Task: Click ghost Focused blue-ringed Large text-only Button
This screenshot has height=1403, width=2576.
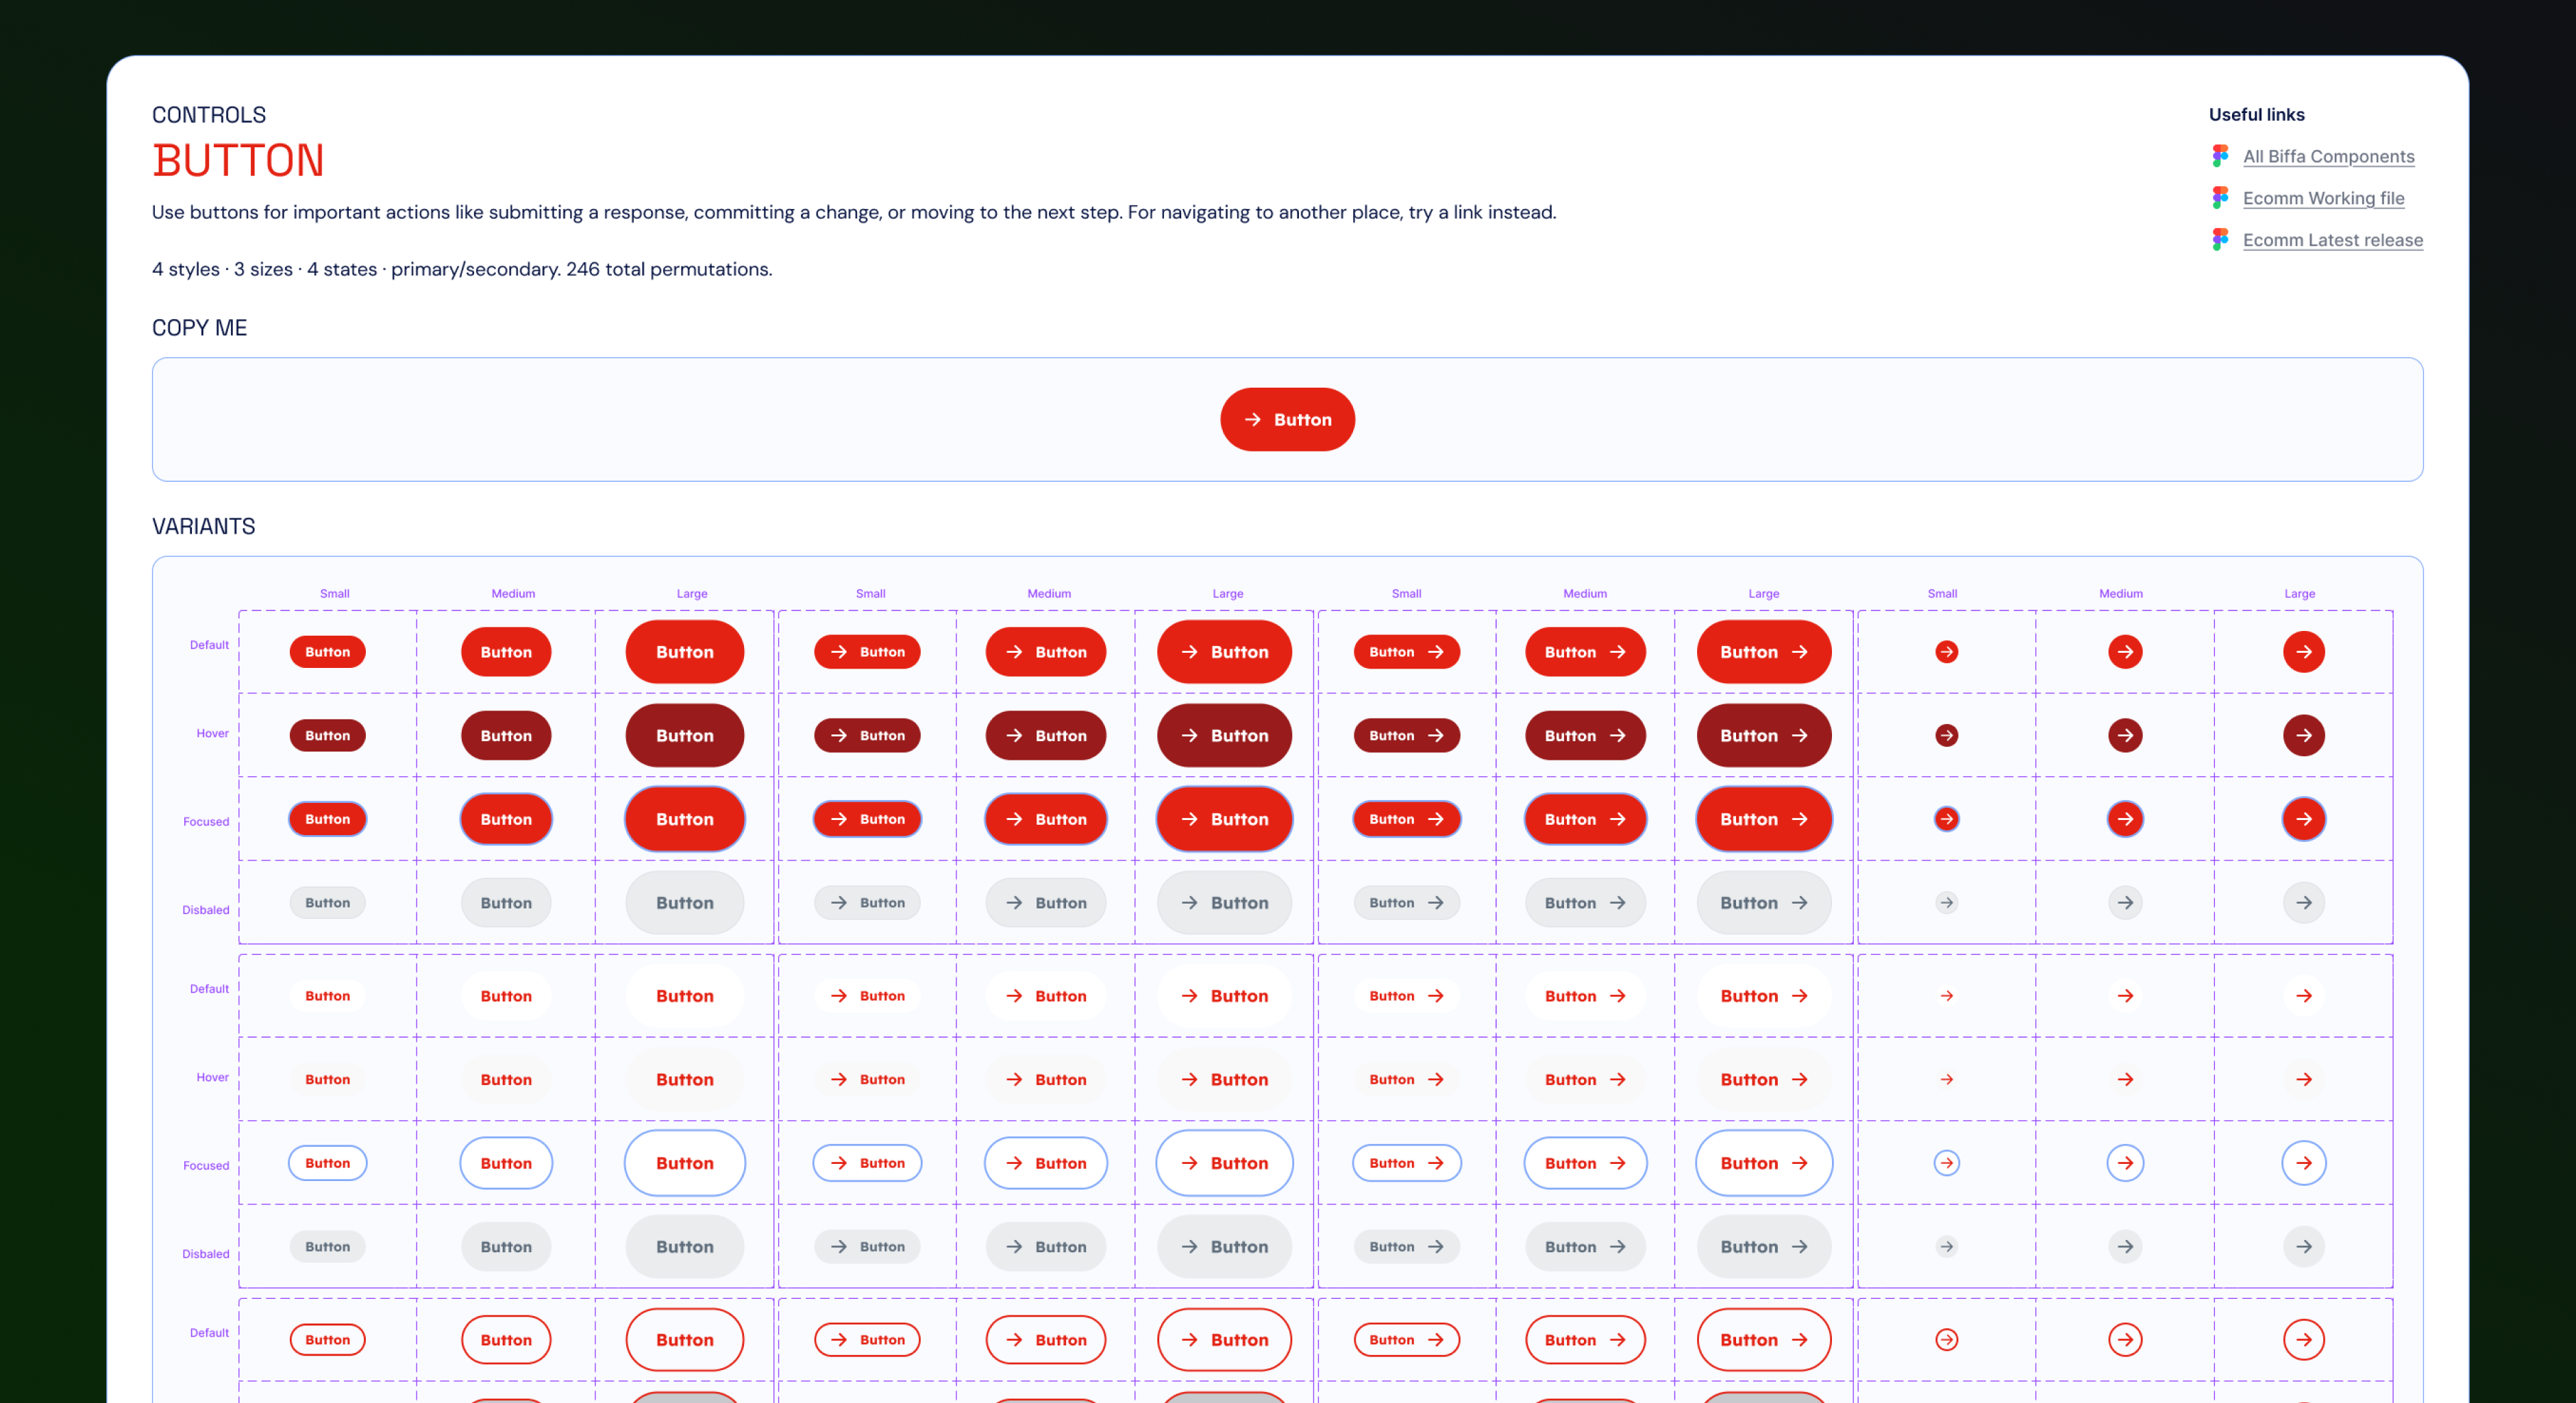Action: [684, 1163]
